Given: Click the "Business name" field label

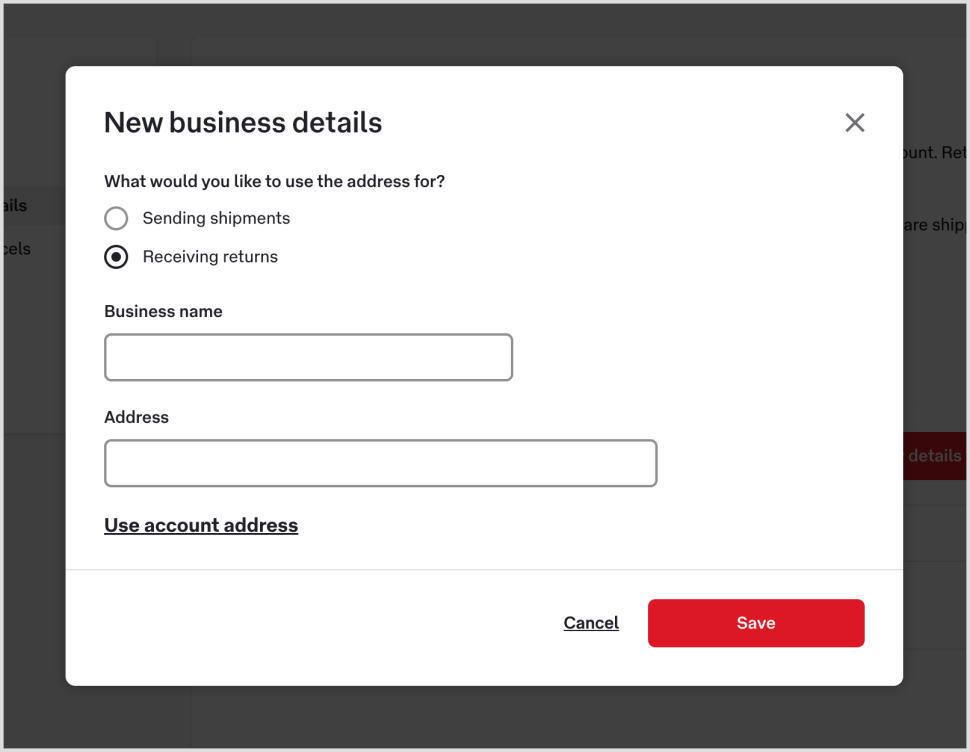Looking at the screenshot, I should (x=163, y=311).
